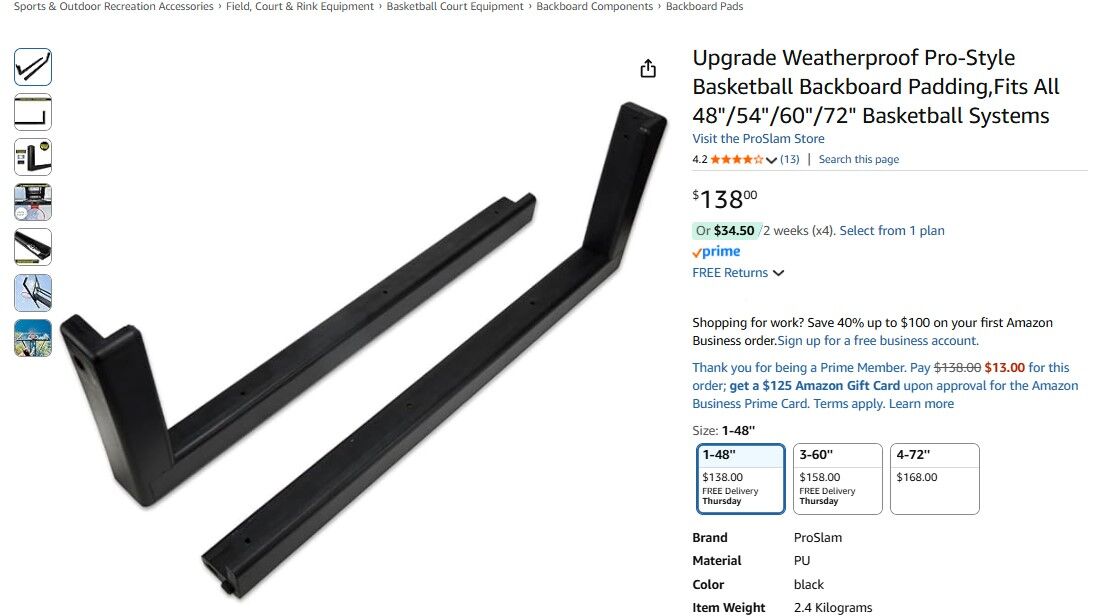Expand the rating breakdown chevron
Screen dimensions: 1093x616
(771, 160)
